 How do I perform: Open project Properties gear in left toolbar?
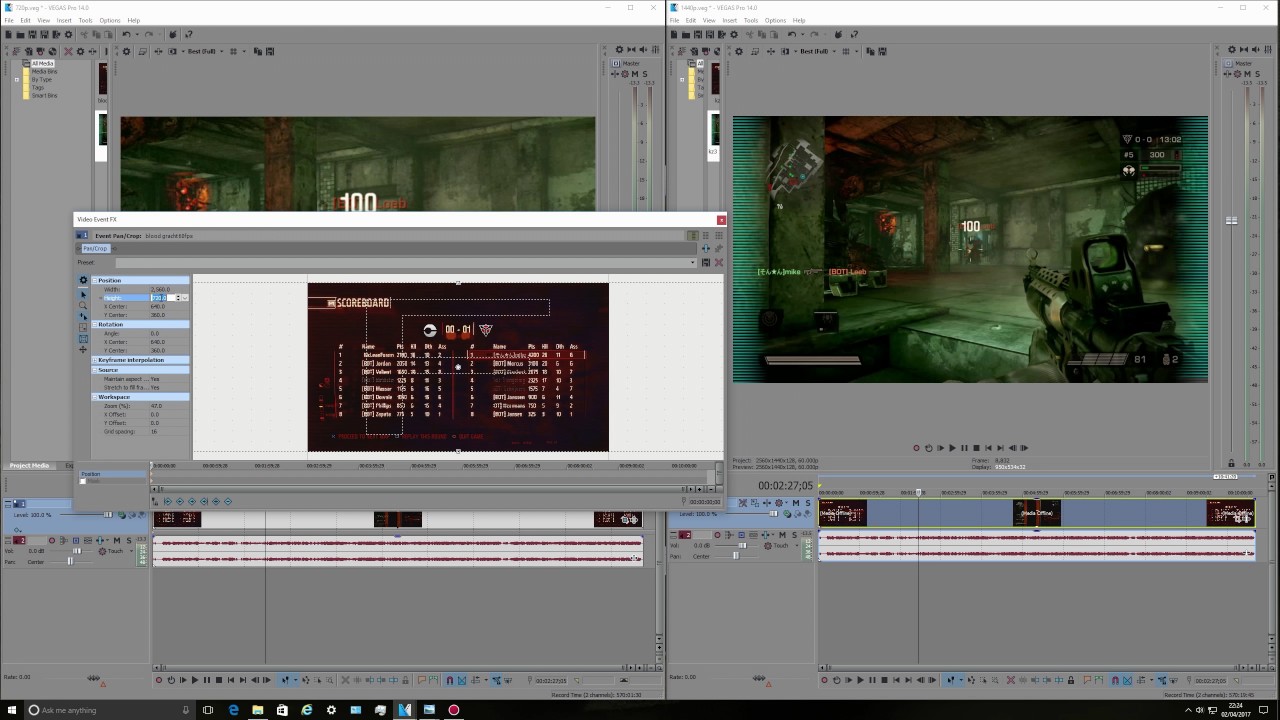point(68,35)
